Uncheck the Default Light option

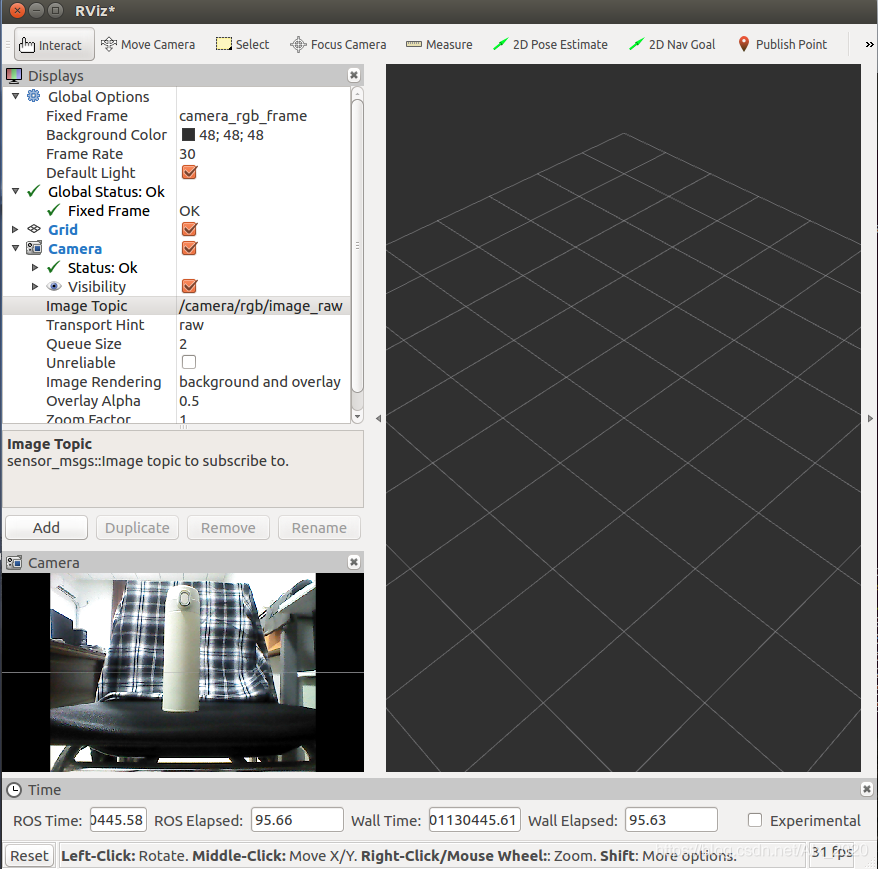point(189,173)
